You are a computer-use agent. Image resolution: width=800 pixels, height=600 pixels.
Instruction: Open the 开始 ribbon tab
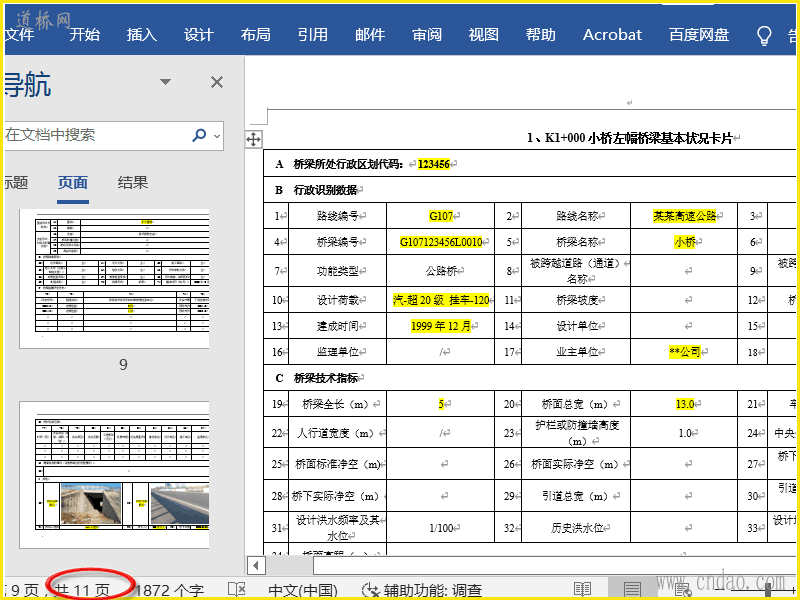pyautogui.click(x=85, y=35)
